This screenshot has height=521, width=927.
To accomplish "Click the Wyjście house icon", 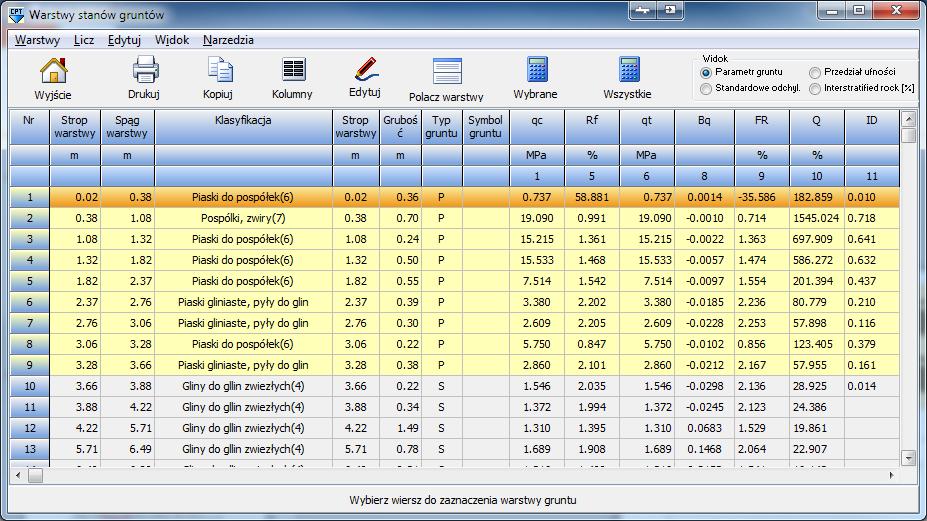I will tap(54, 70).
